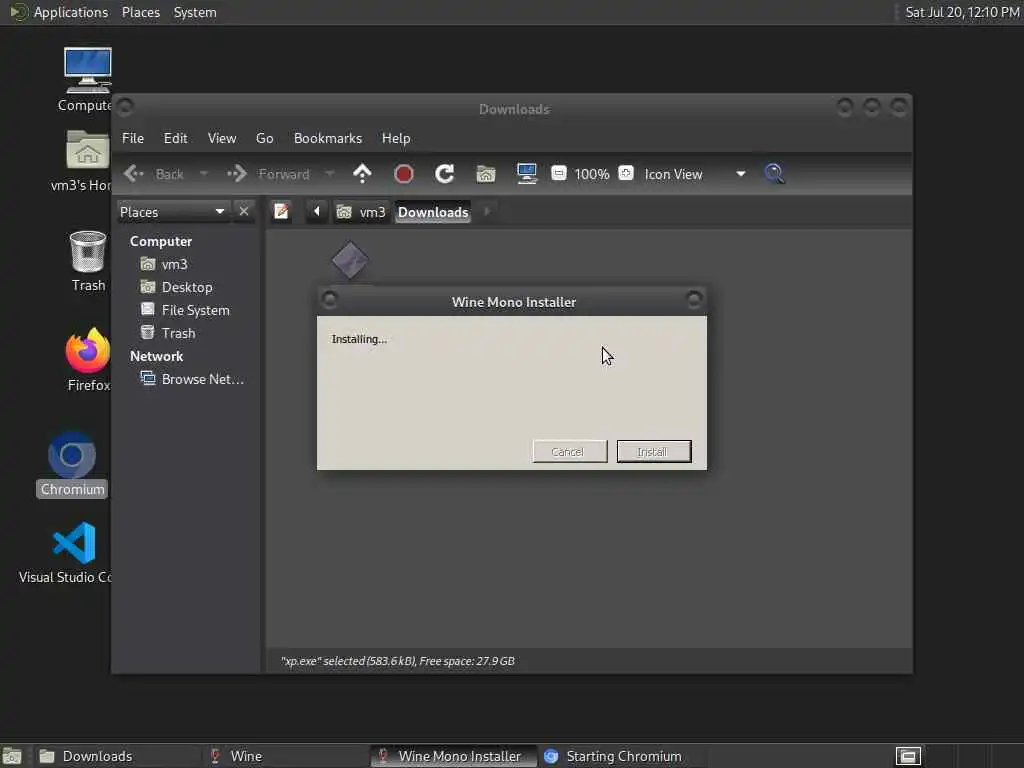The height and width of the screenshot is (768, 1024).
Task: Select the Chromium desktop icon
Action: point(72,464)
